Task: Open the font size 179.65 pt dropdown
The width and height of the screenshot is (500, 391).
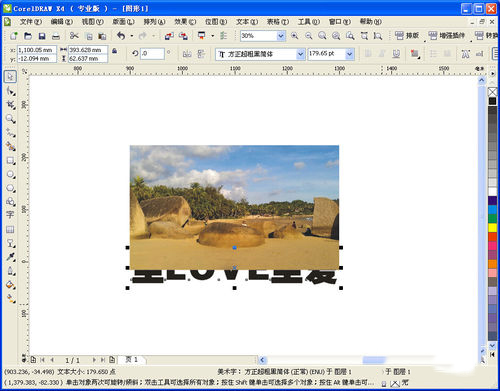Action: (x=350, y=54)
